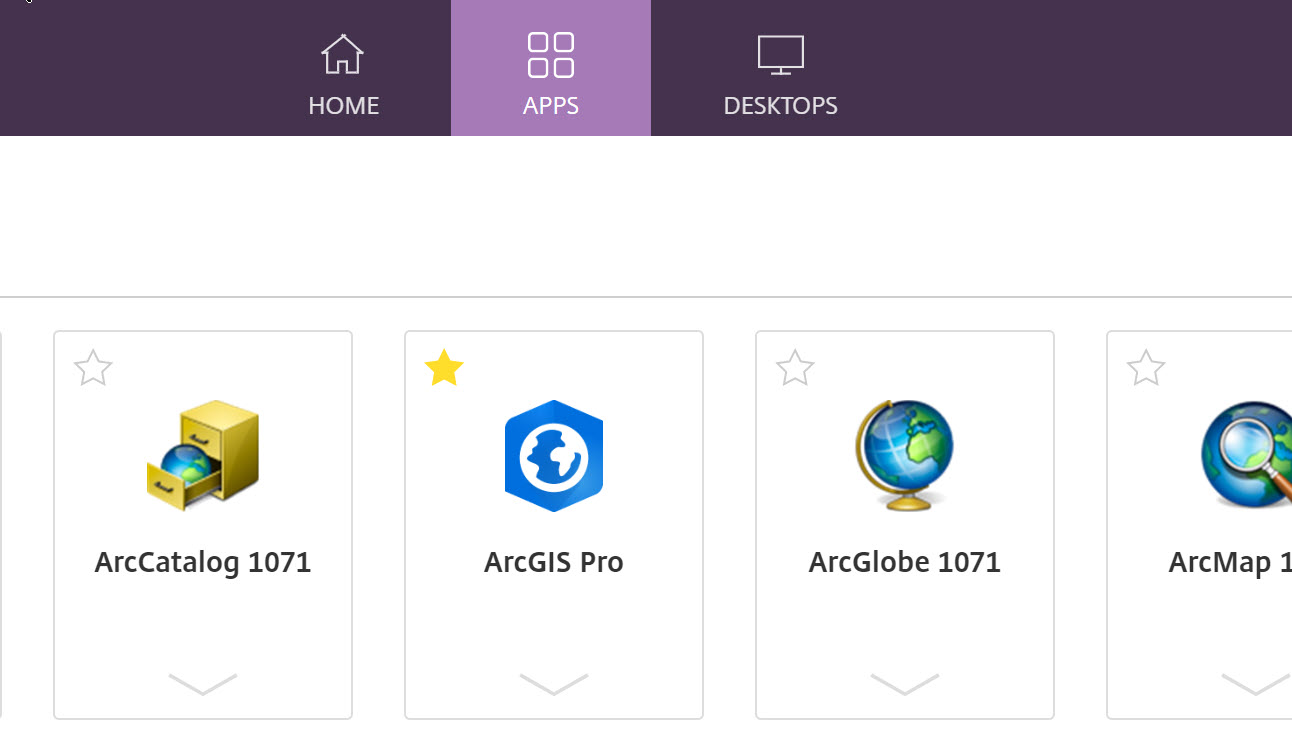
Task: Expand details chevron on ArcGlobe 1071 card
Action: (x=905, y=684)
